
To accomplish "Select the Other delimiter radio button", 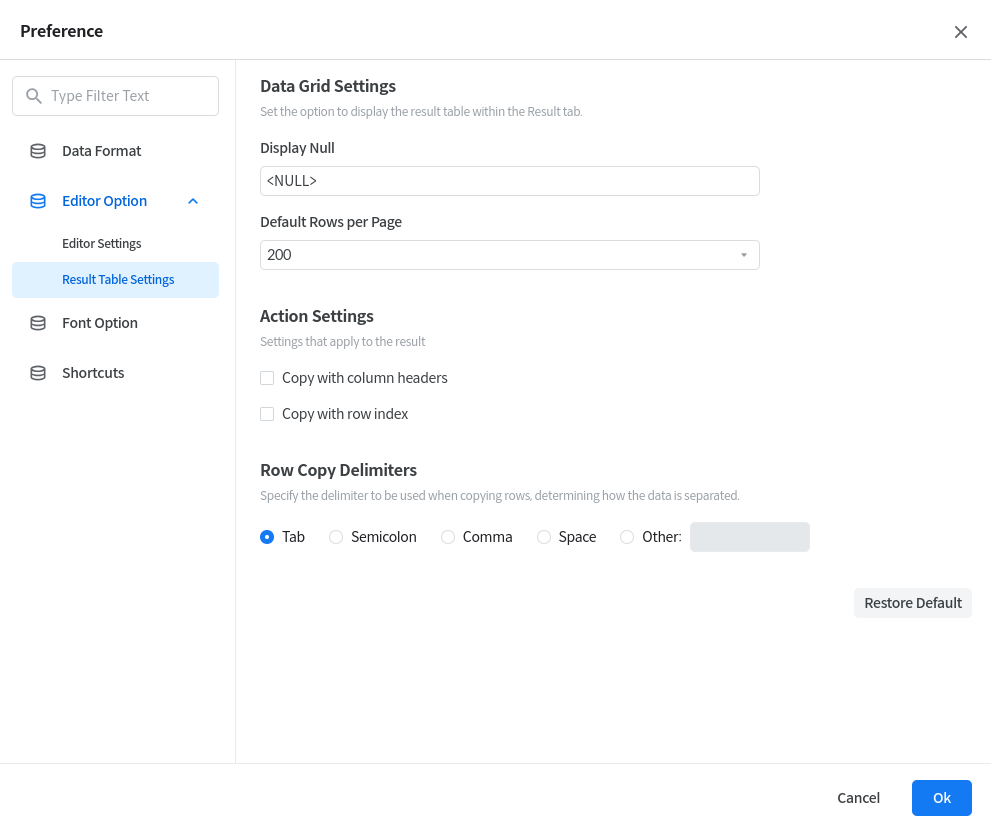I will point(627,537).
